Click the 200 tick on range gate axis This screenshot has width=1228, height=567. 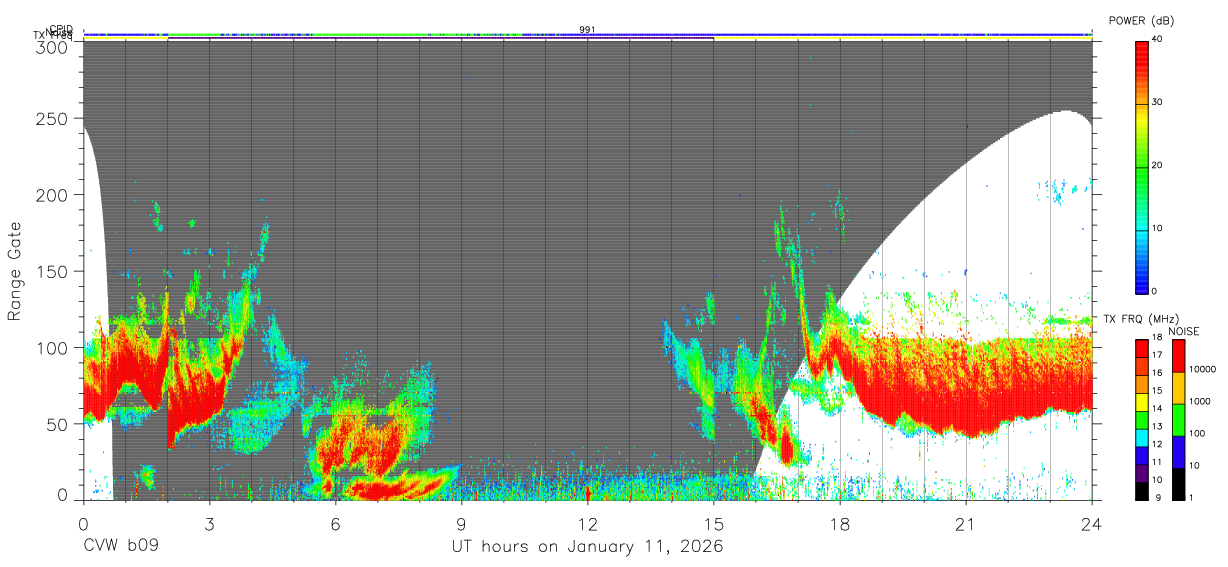click(53, 195)
